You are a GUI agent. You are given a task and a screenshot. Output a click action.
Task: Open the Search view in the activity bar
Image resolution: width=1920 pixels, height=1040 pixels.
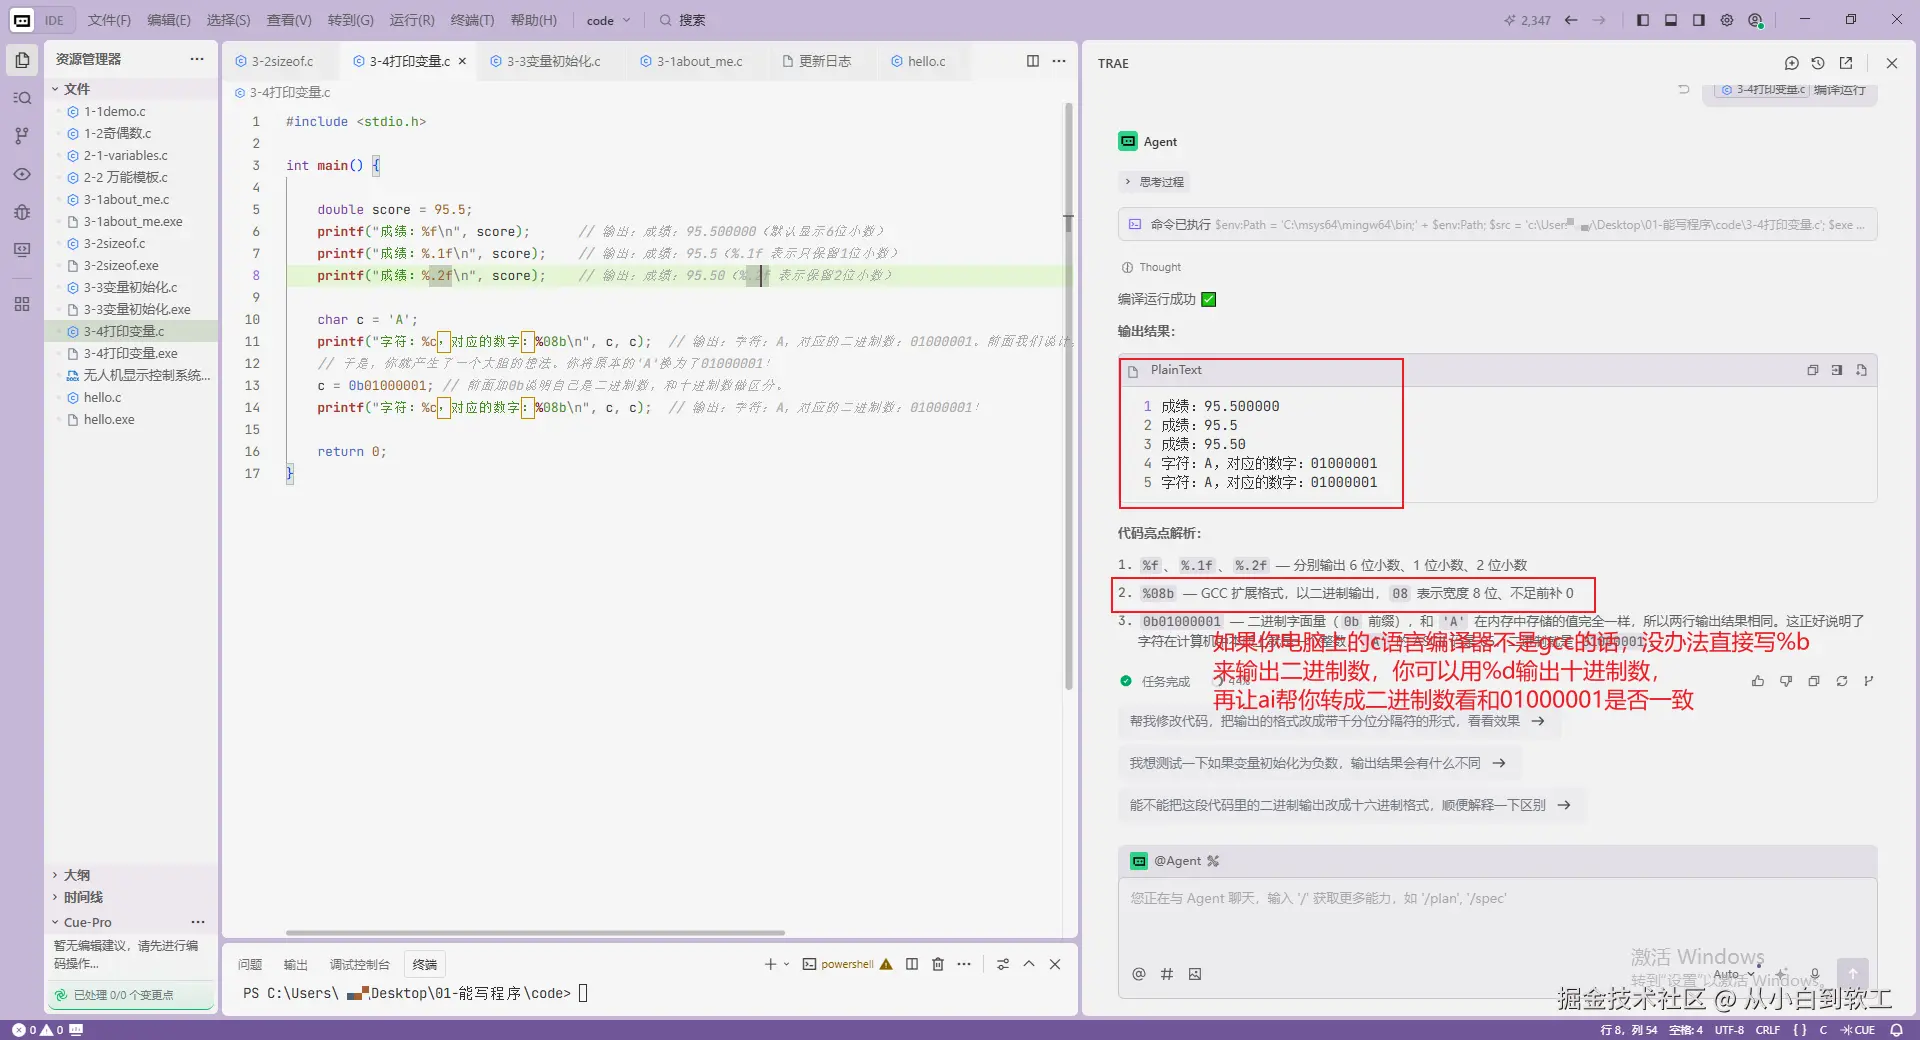tap(22, 98)
